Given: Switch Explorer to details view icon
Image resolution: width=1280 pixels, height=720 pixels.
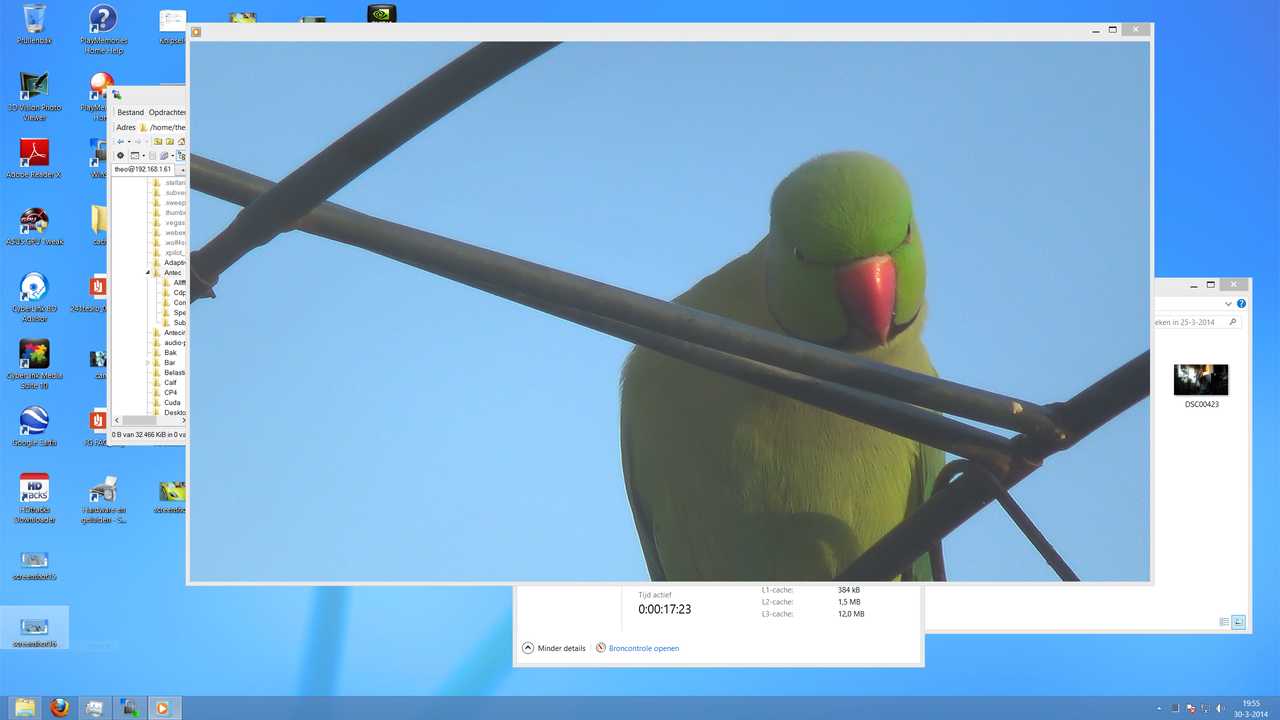Looking at the screenshot, I should pos(1224,622).
